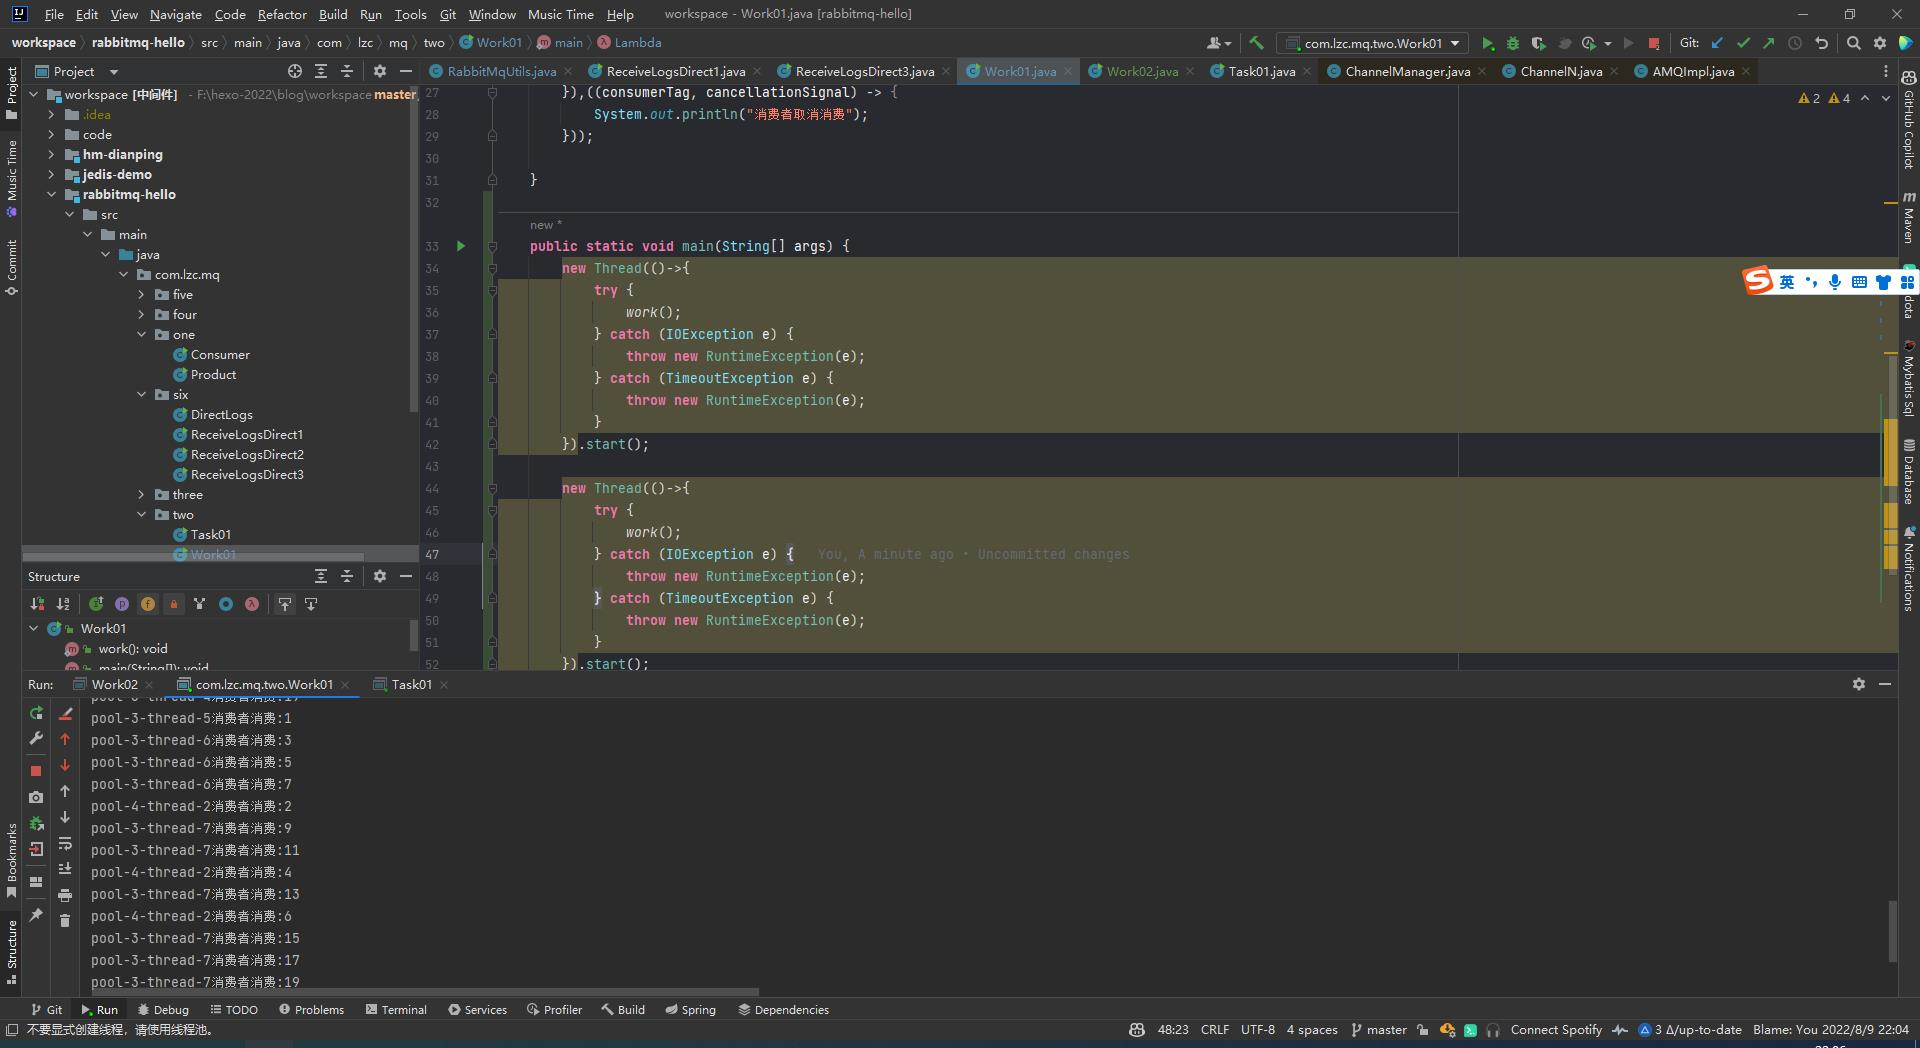Rerun the process in the Run panel

(36, 713)
